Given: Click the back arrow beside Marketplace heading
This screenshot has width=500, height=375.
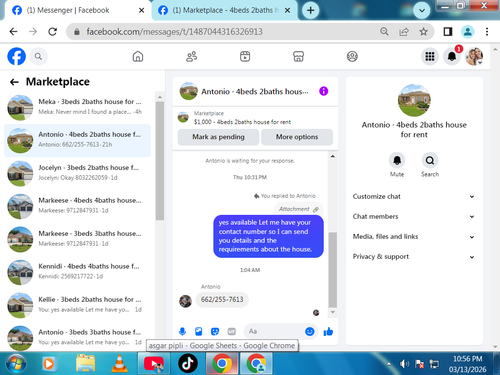Looking at the screenshot, I should [14, 82].
